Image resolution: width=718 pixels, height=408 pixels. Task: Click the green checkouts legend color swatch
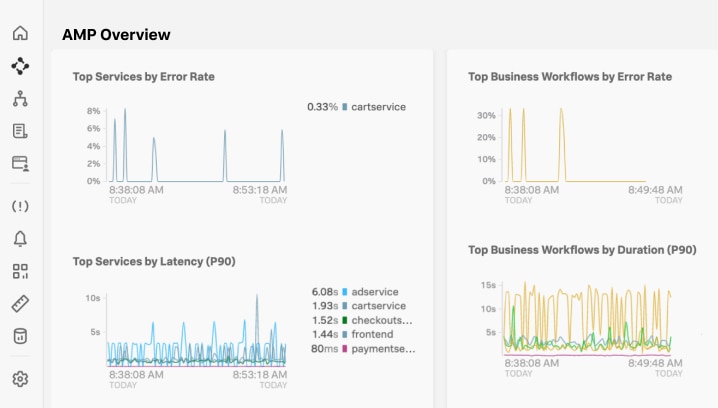click(x=345, y=320)
